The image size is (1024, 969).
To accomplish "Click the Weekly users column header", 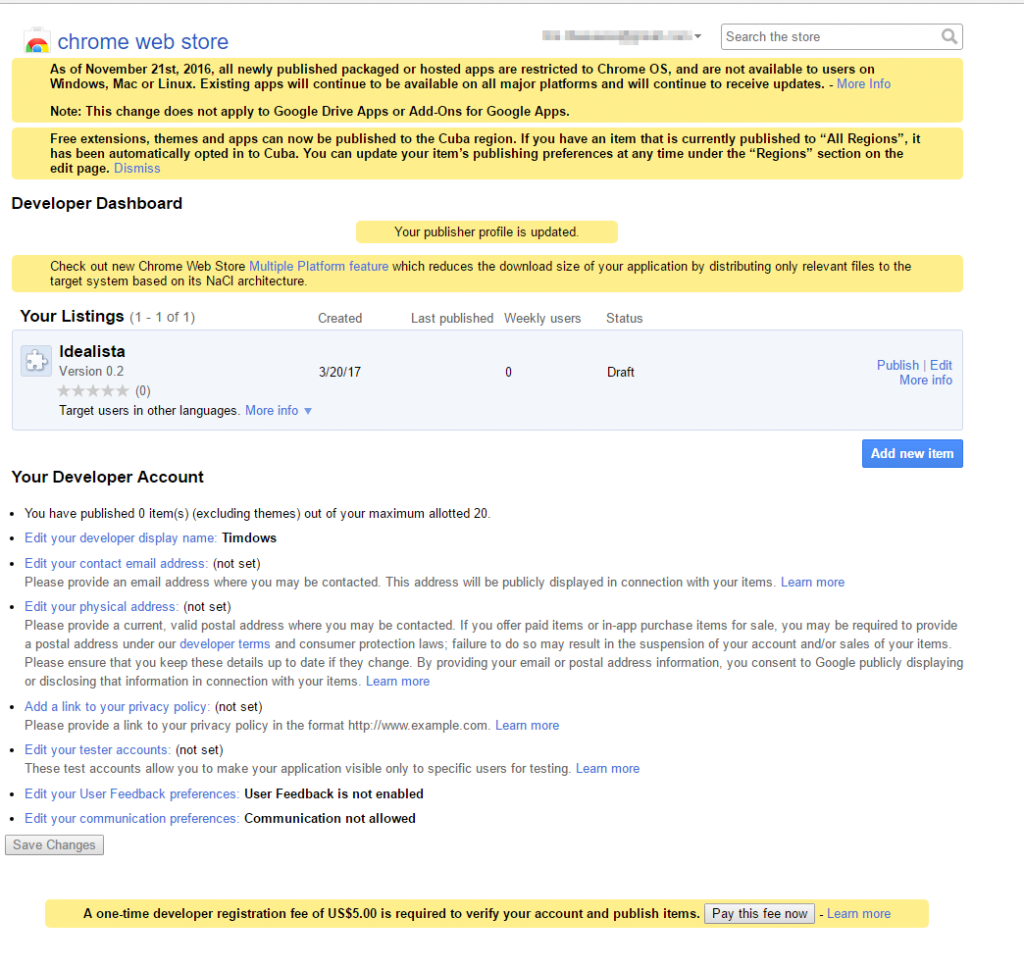I will pos(542,318).
